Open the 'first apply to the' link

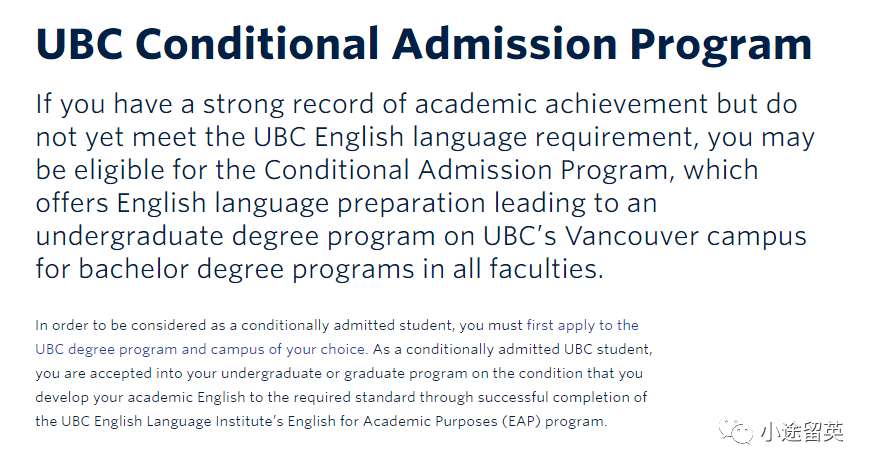tap(582, 325)
